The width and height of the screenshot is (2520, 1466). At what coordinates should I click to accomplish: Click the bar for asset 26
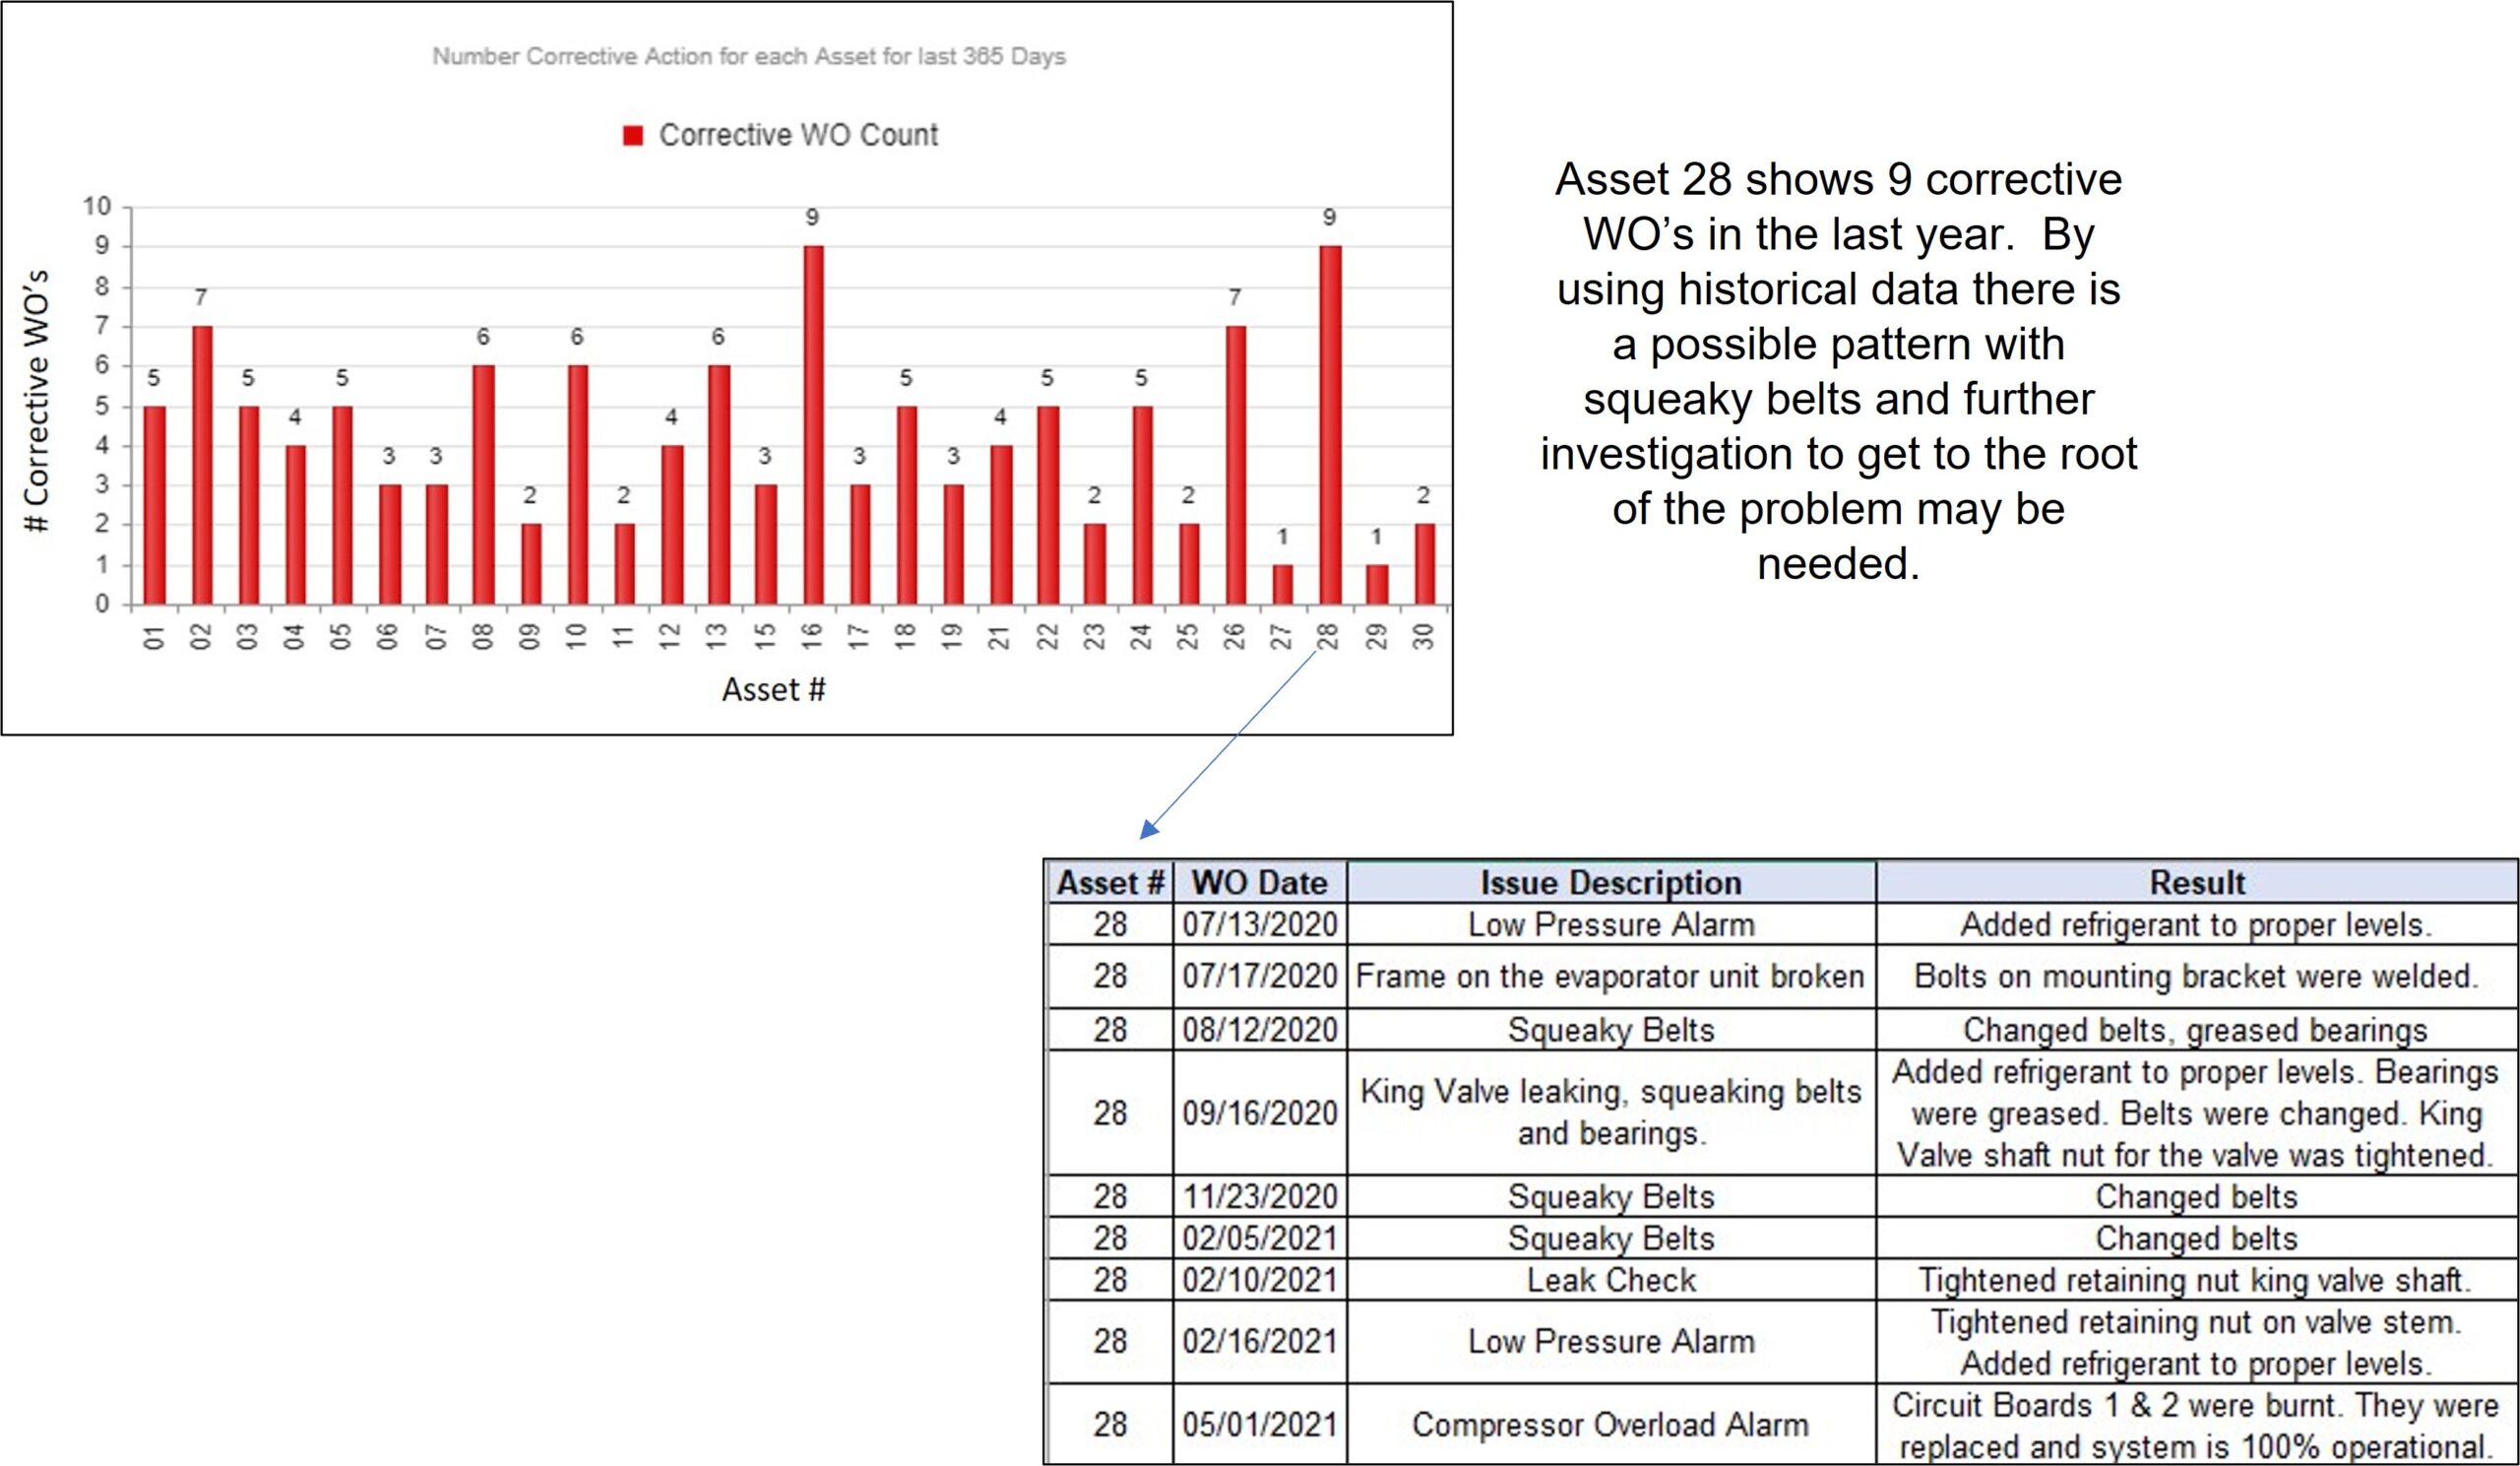point(1236,465)
